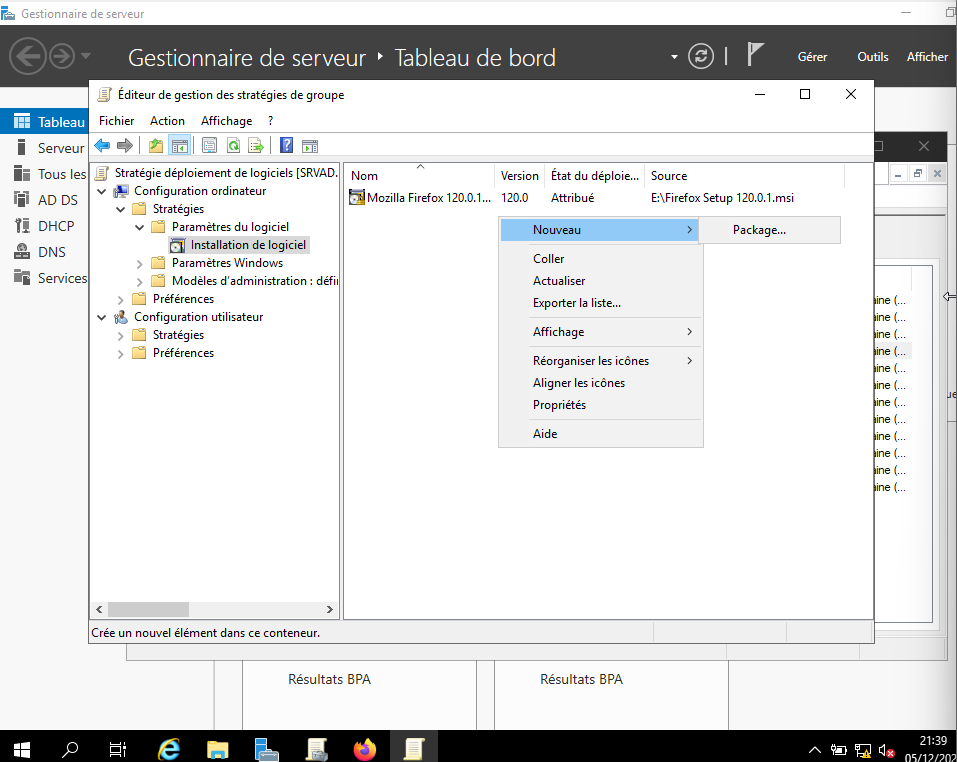Click the server manager refresh icon
Image resolution: width=957 pixels, height=762 pixels.
click(702, 56)
